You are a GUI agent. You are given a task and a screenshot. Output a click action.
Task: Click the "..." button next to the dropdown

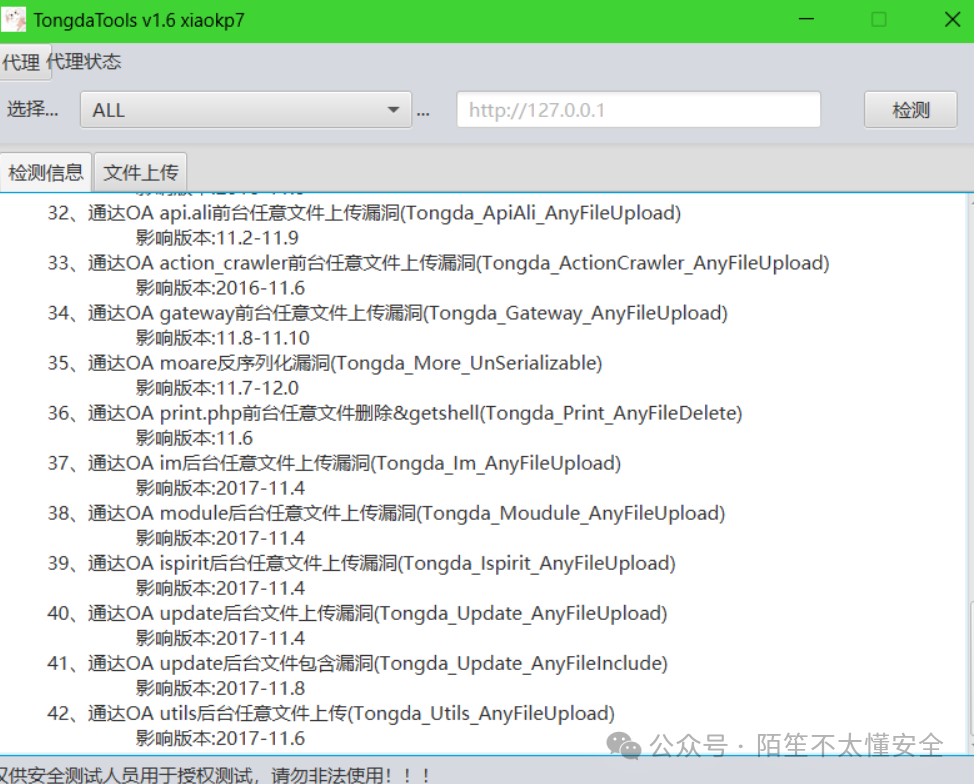click(422, 112)
